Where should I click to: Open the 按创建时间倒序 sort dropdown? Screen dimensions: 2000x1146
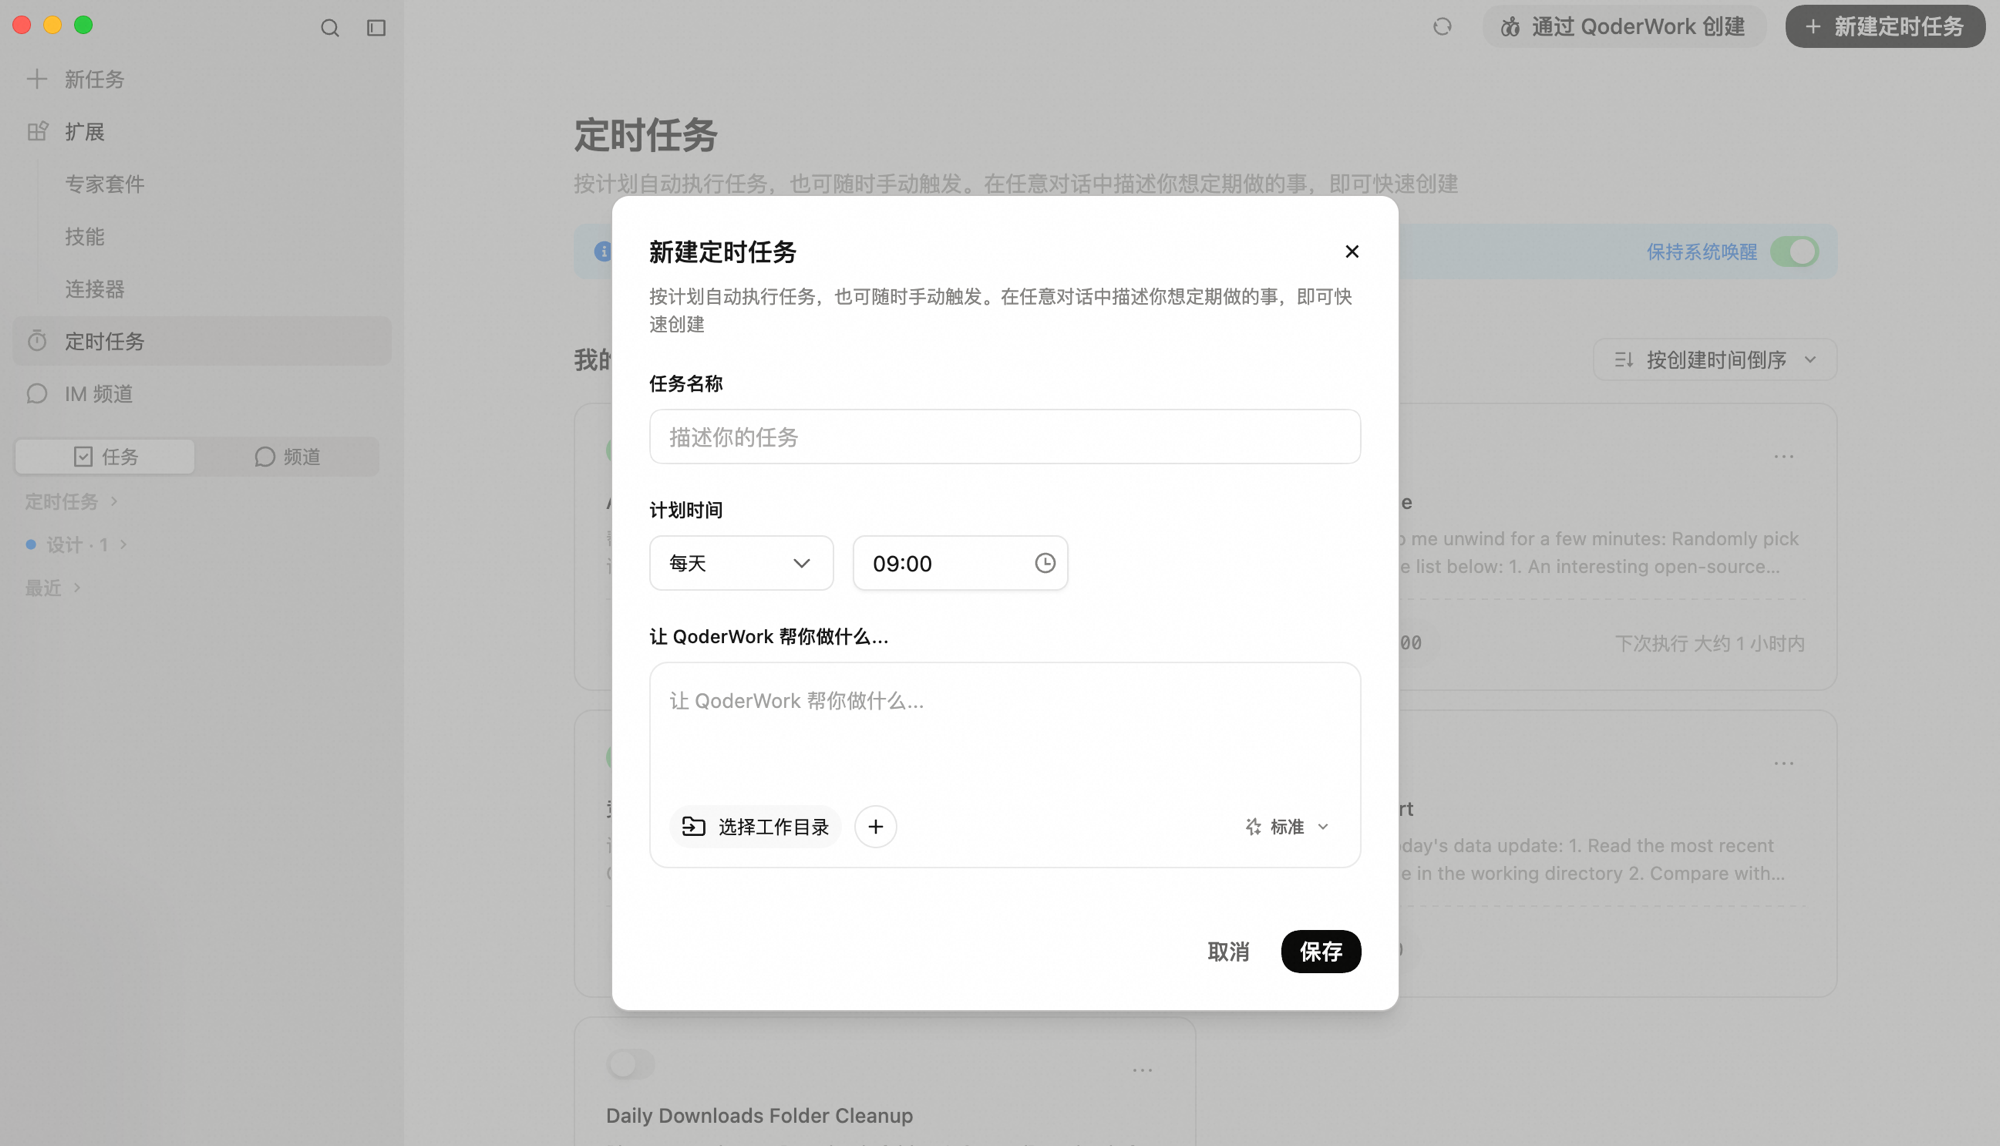(1715, 360)
